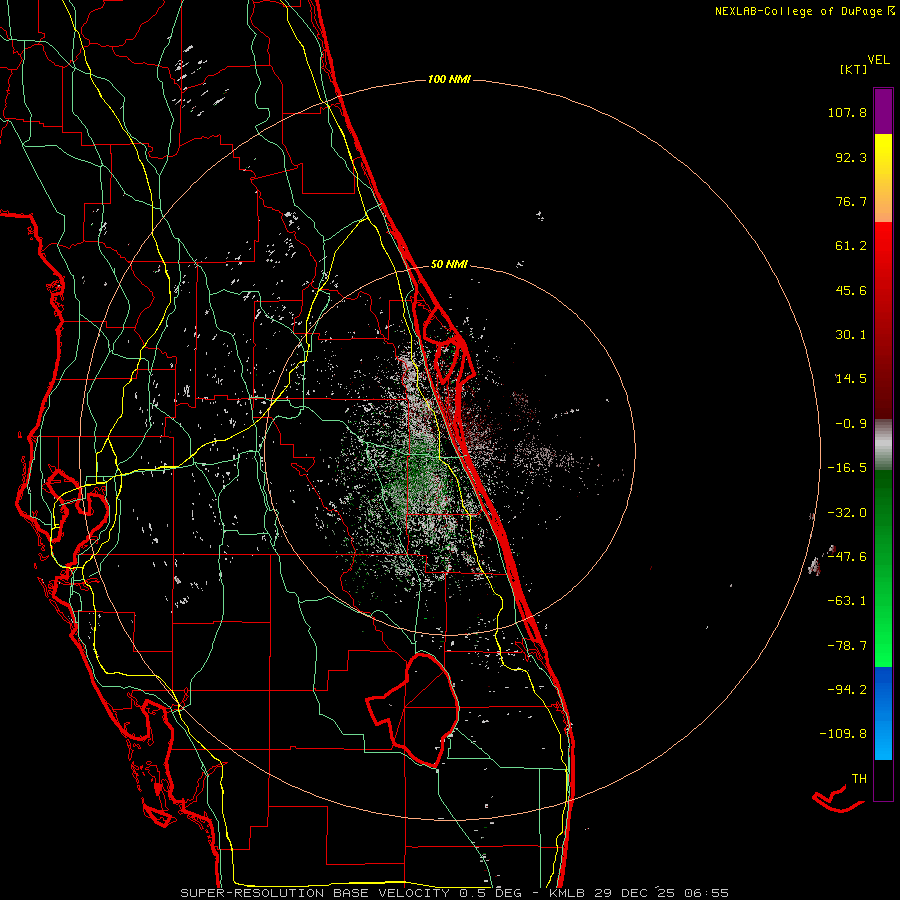The height and width of the screenshot is (900, 900).
Task: Click the SUPER-RESOLUTION BASE VELOCITY caption text
Action: (x=315, y=893)
